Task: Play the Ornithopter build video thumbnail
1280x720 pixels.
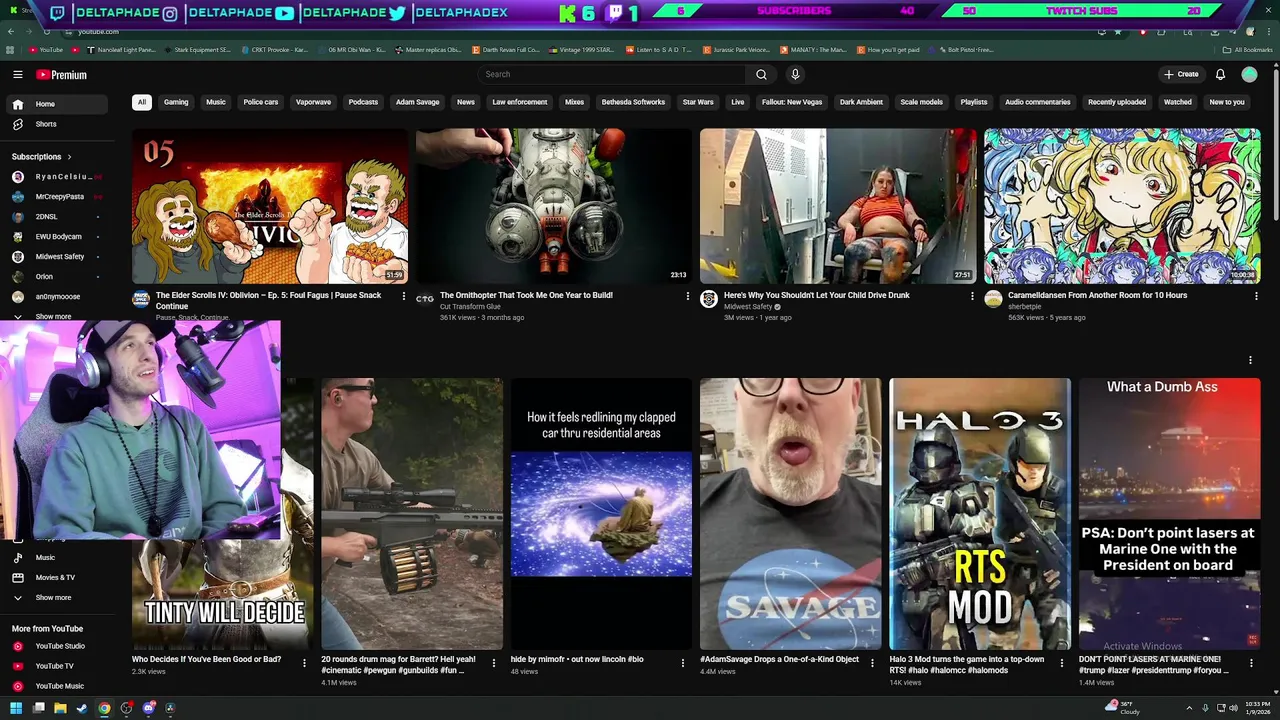Action: [x=554, y=206]
